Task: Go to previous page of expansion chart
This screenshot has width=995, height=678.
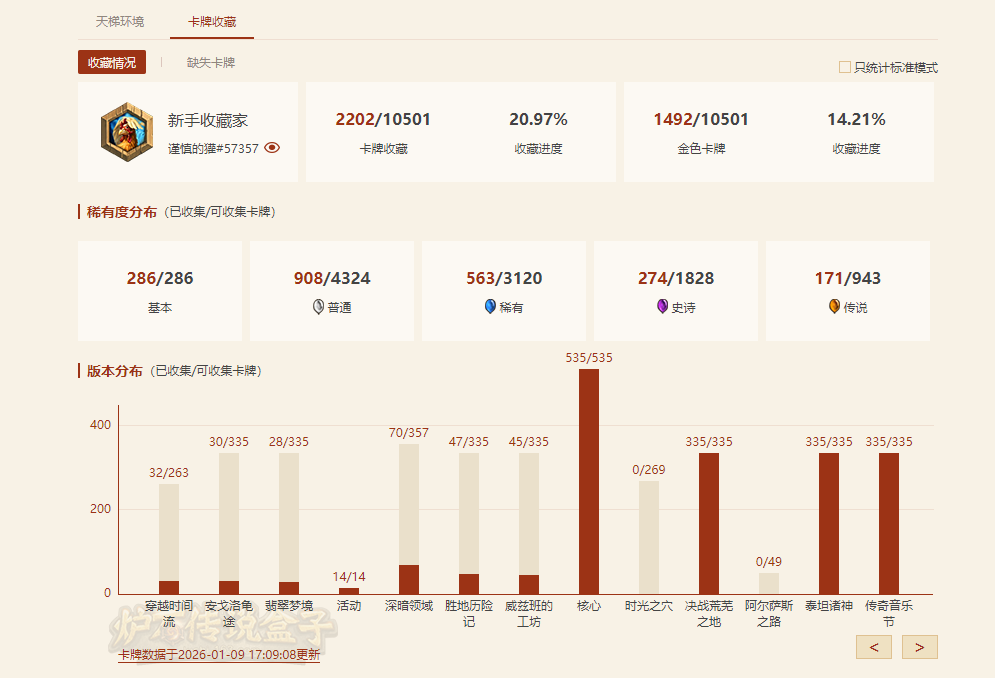Action: point(873,647)
